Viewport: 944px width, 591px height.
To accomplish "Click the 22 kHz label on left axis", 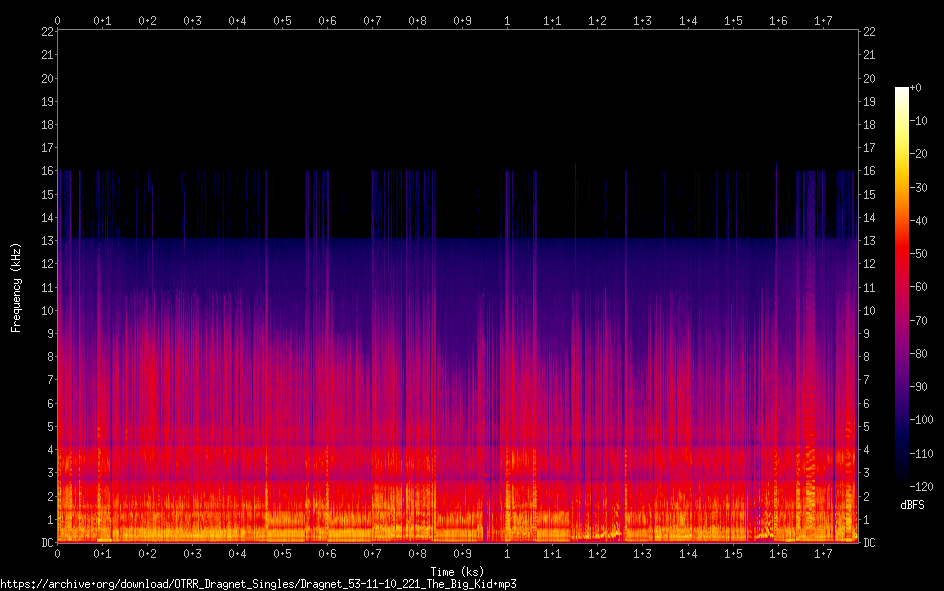I will 47,32.
